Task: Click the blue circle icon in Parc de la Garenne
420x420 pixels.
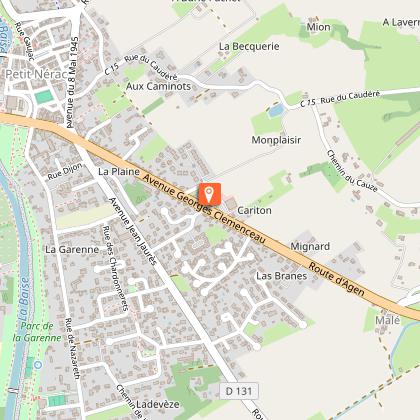Action: click(x=38, y=365)
